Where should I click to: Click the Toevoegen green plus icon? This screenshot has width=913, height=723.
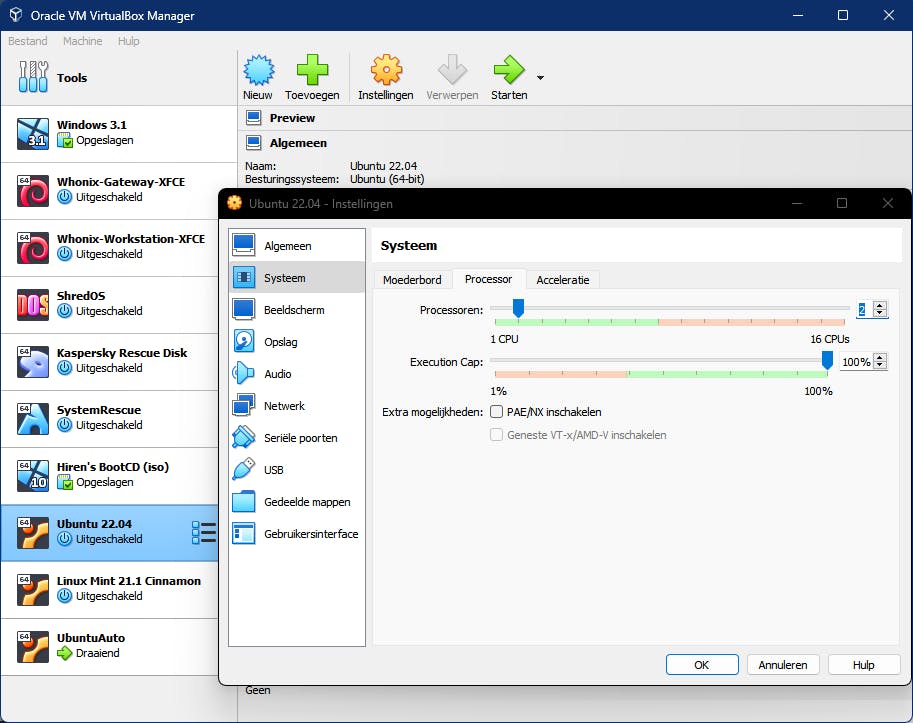pyautogui.click(x=312, y=70)
